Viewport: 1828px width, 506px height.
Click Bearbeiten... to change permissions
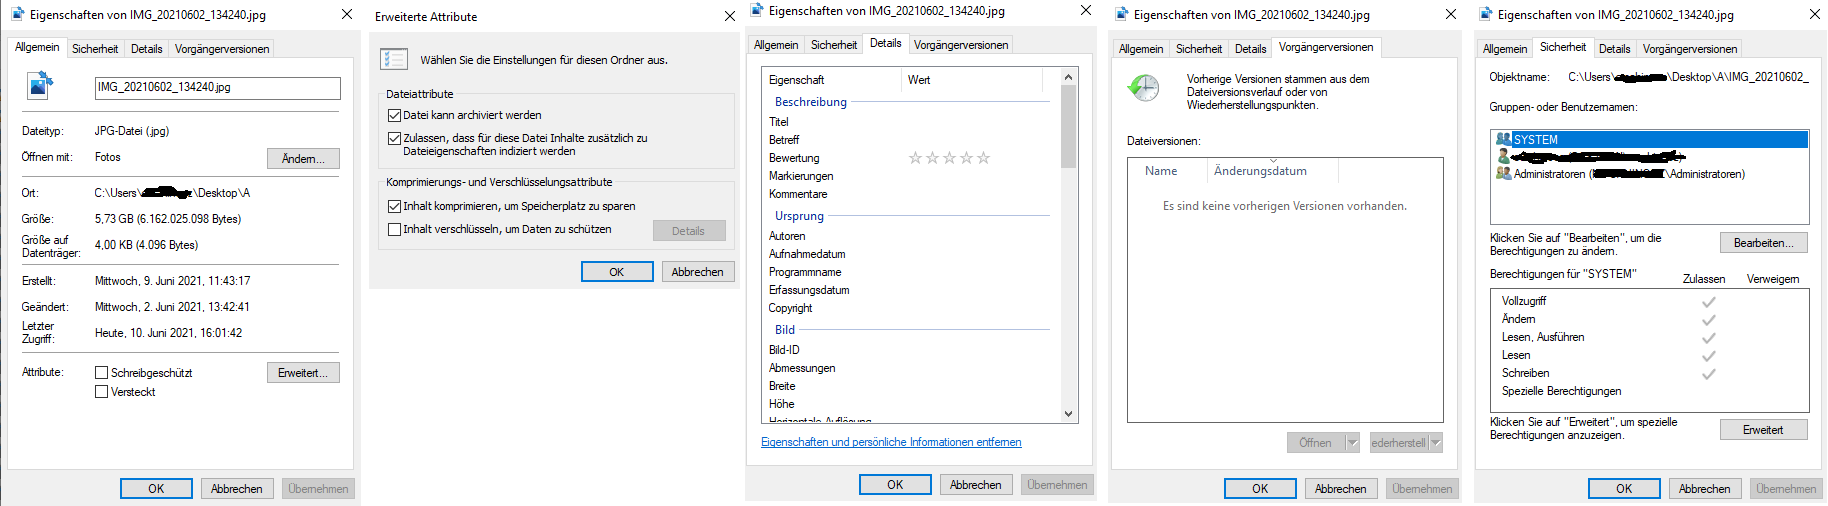click(x=1763, y=243)
